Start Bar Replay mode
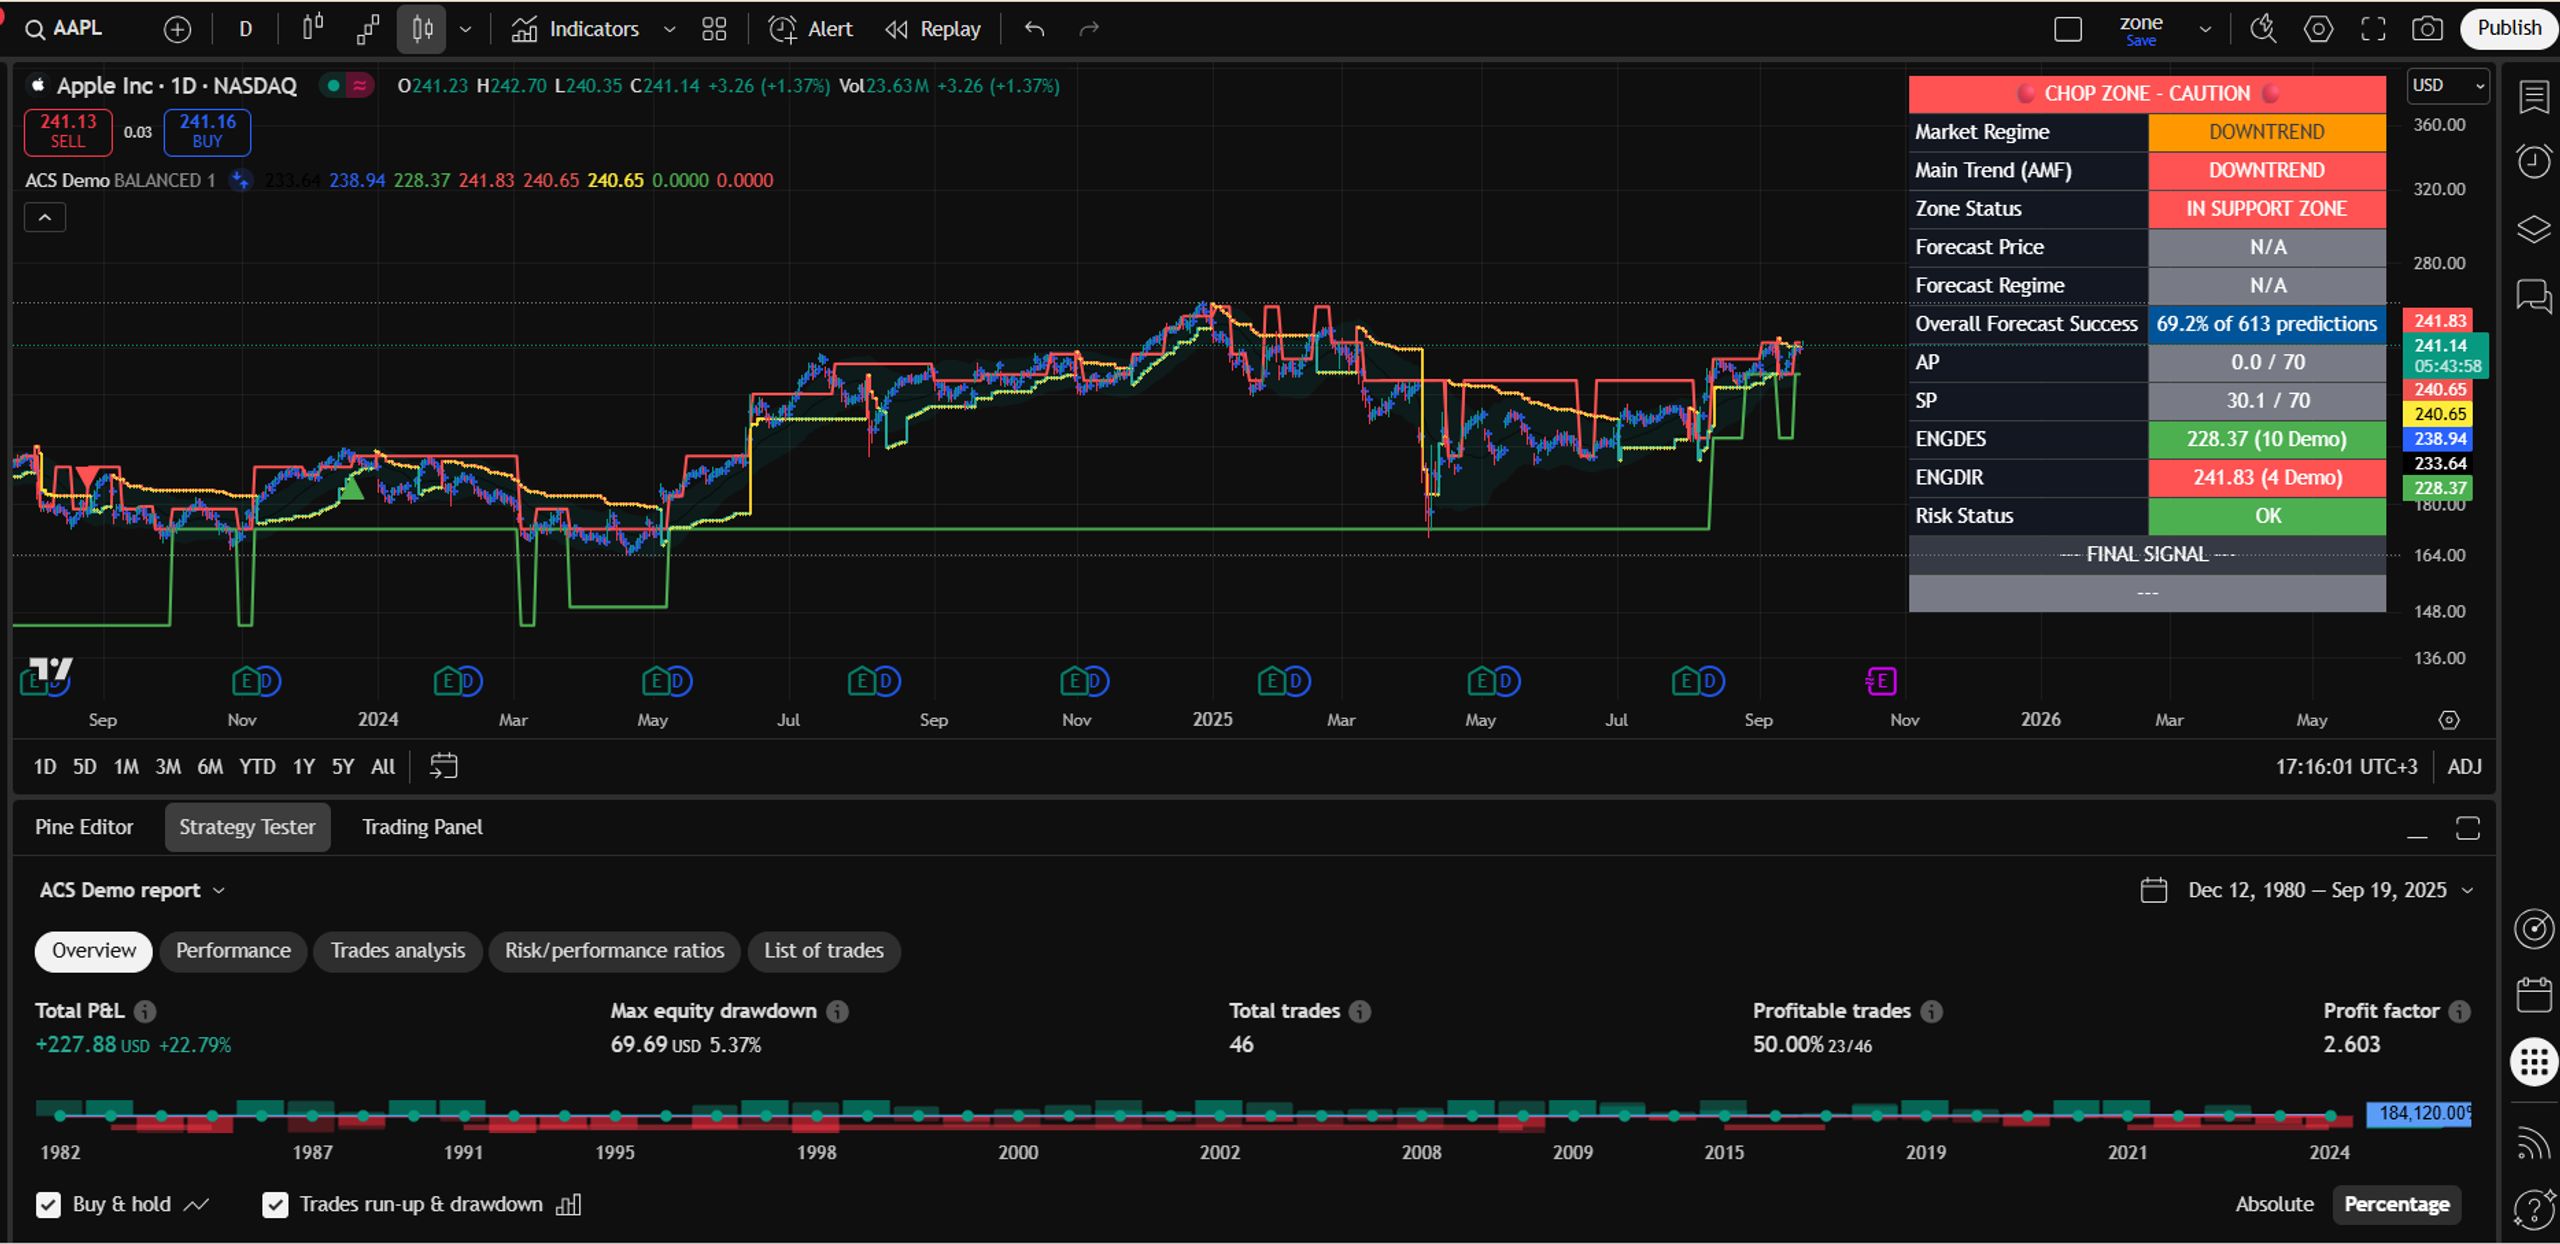Image resolution: width=2560 pixels, height=1244 pixels. [x=933, y=29]
